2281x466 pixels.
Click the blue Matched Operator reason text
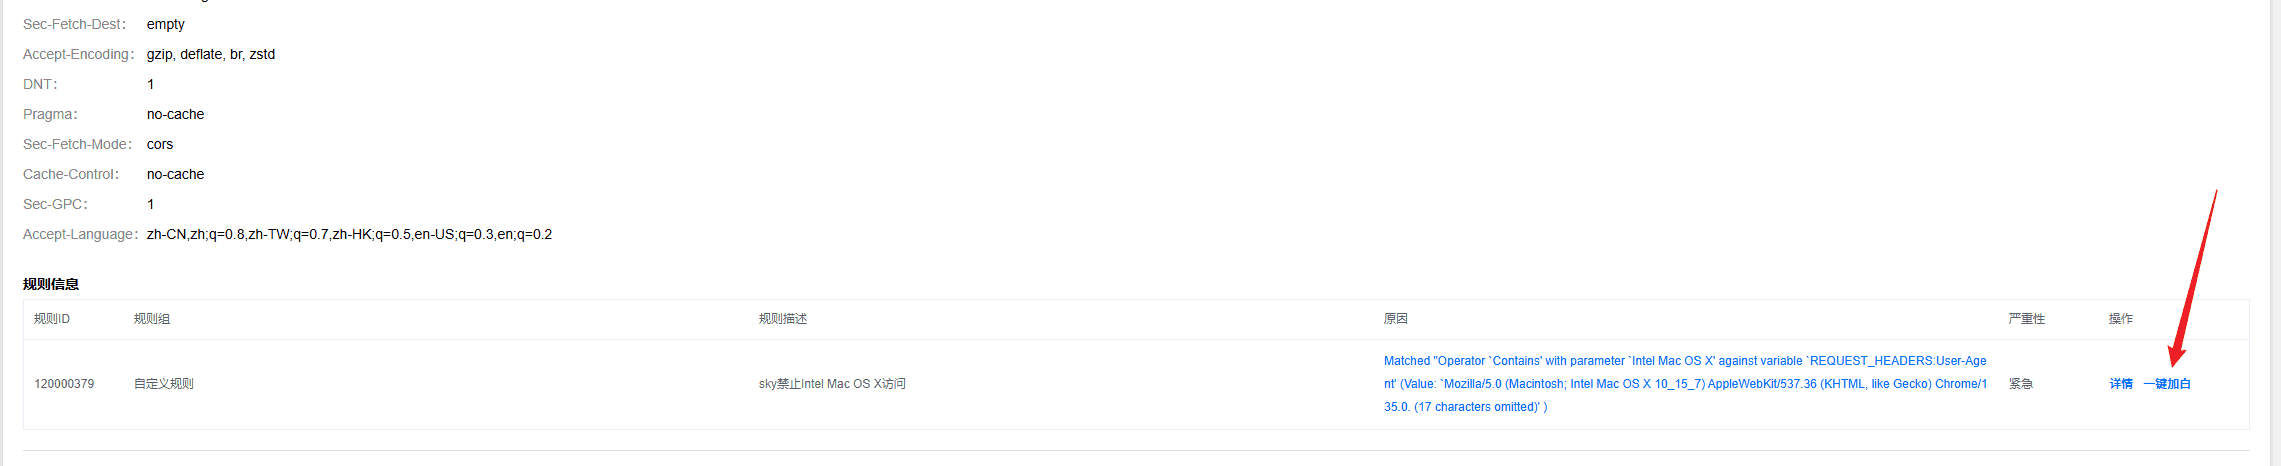coord(1684,384)
